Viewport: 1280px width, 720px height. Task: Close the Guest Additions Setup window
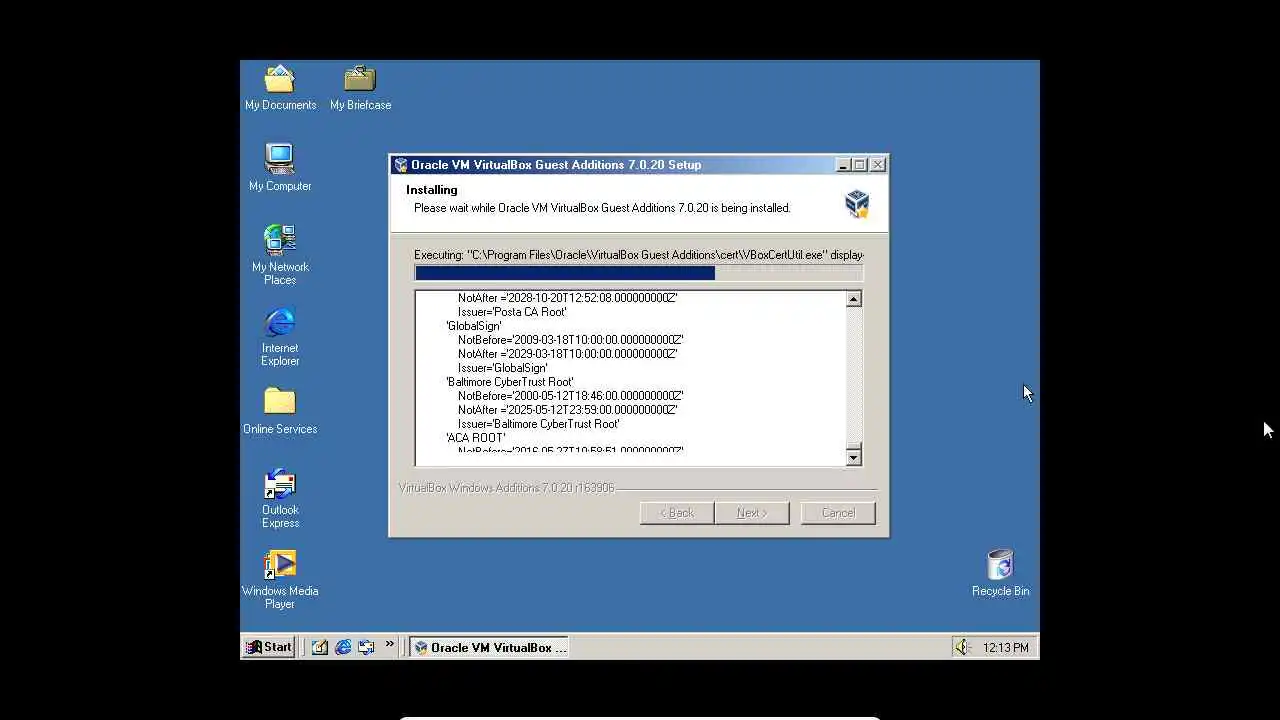point(877,165)
